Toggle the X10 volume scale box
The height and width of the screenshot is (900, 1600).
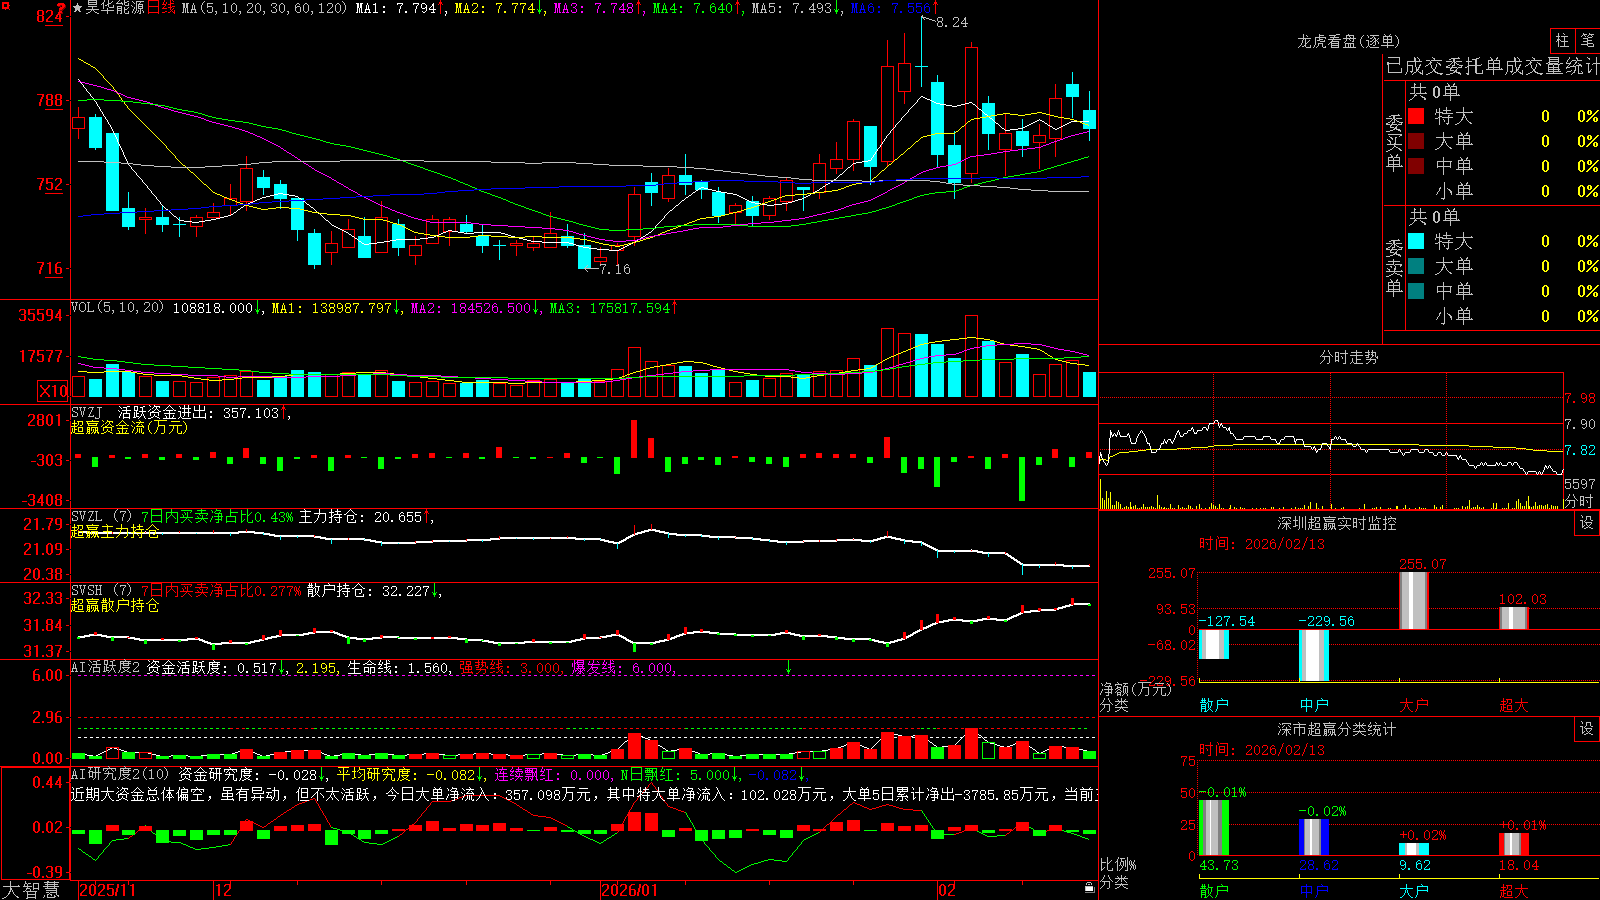[x=53, y=391]
